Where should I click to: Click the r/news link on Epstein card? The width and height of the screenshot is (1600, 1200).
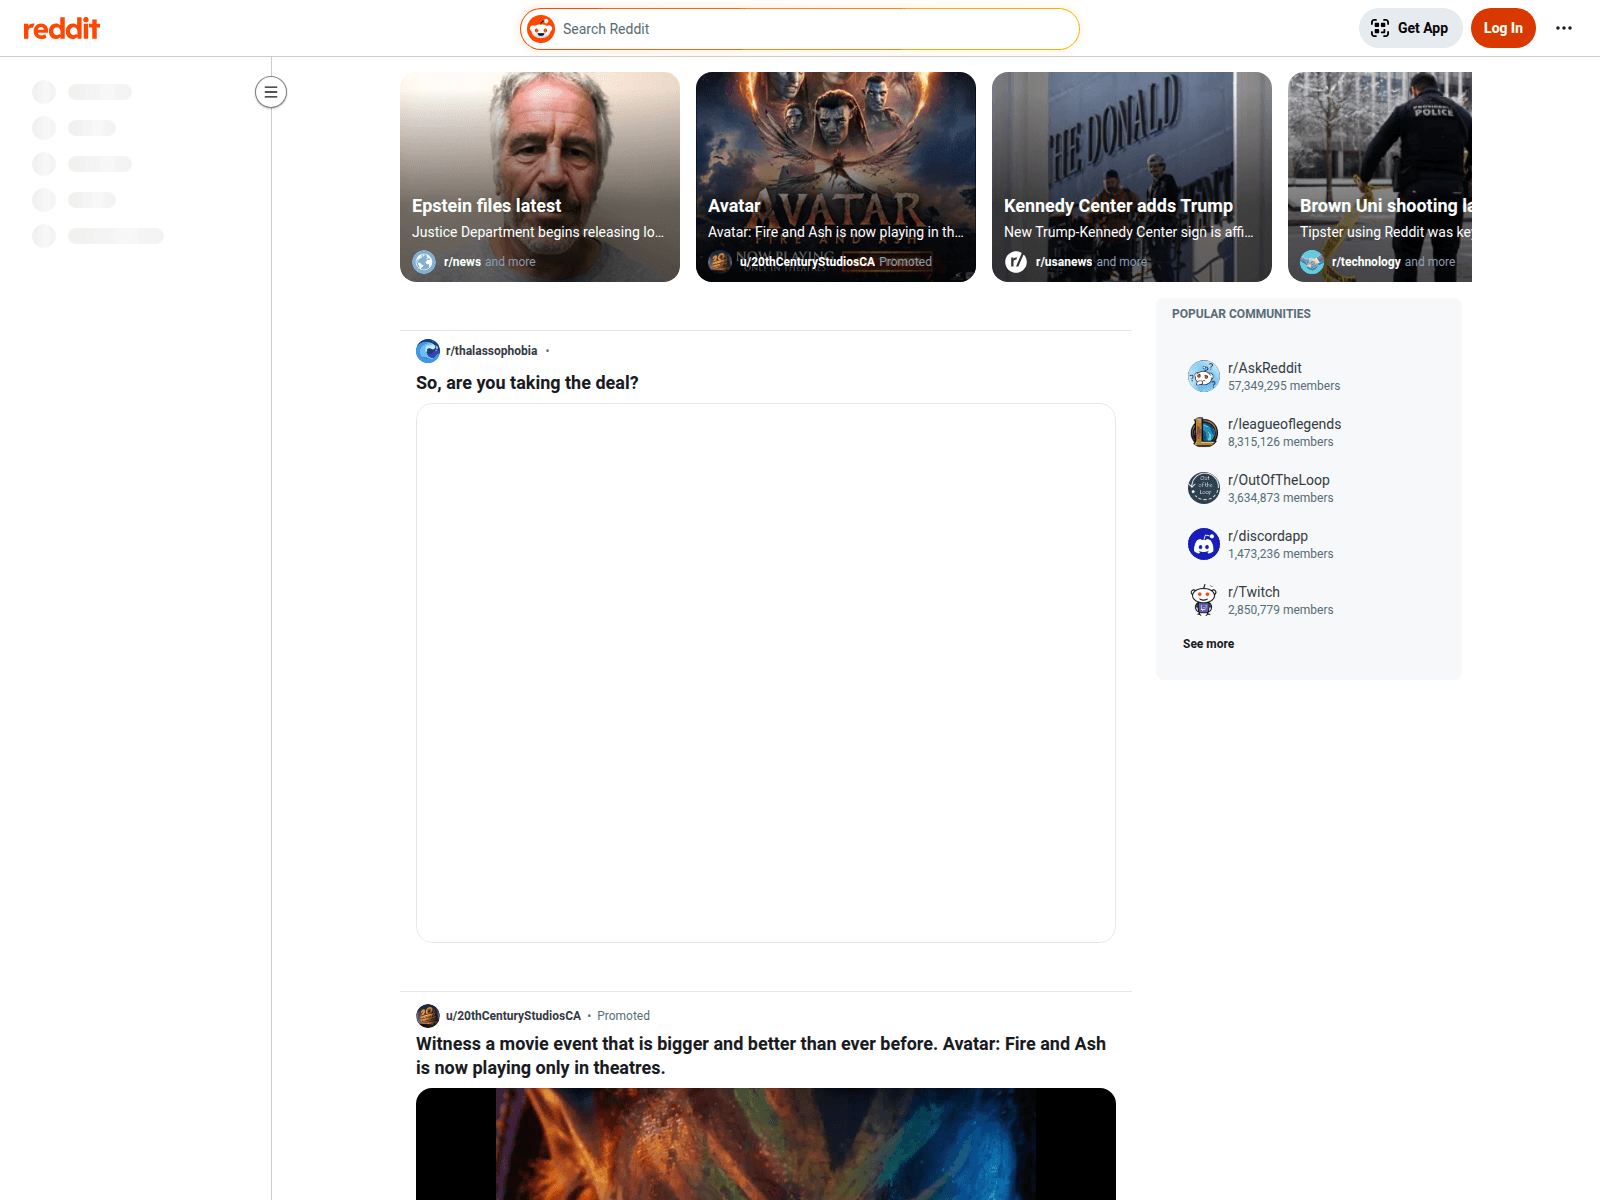462,262
